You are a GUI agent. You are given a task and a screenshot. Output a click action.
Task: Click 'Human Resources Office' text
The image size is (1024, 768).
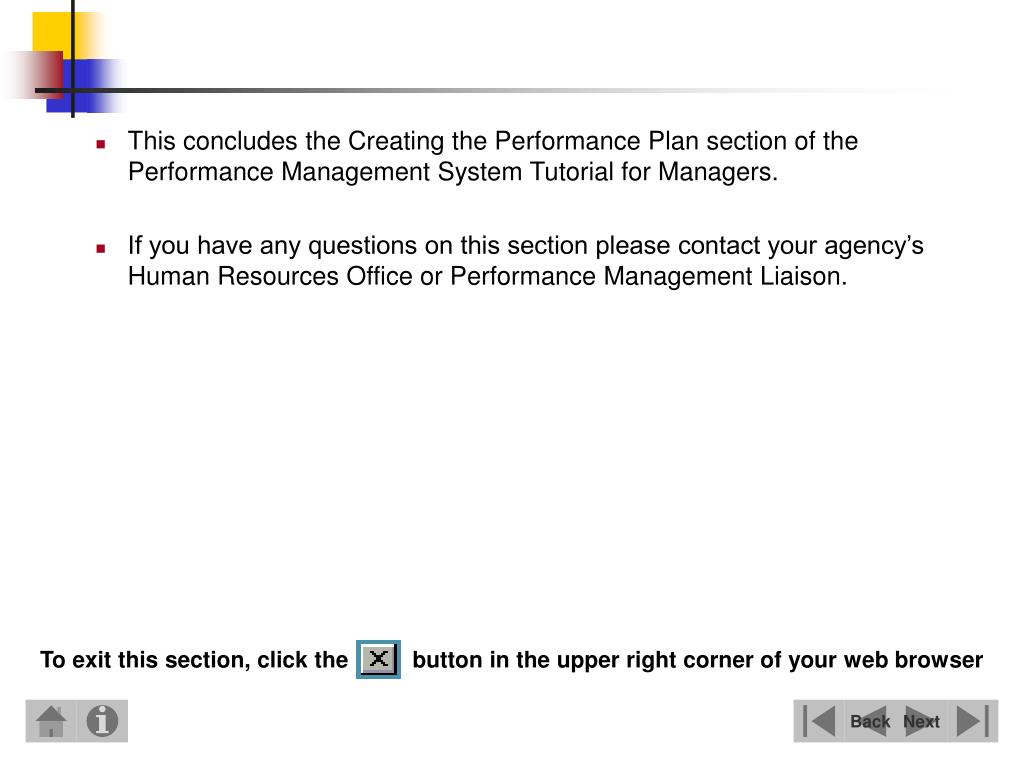[x=270, y=276]
